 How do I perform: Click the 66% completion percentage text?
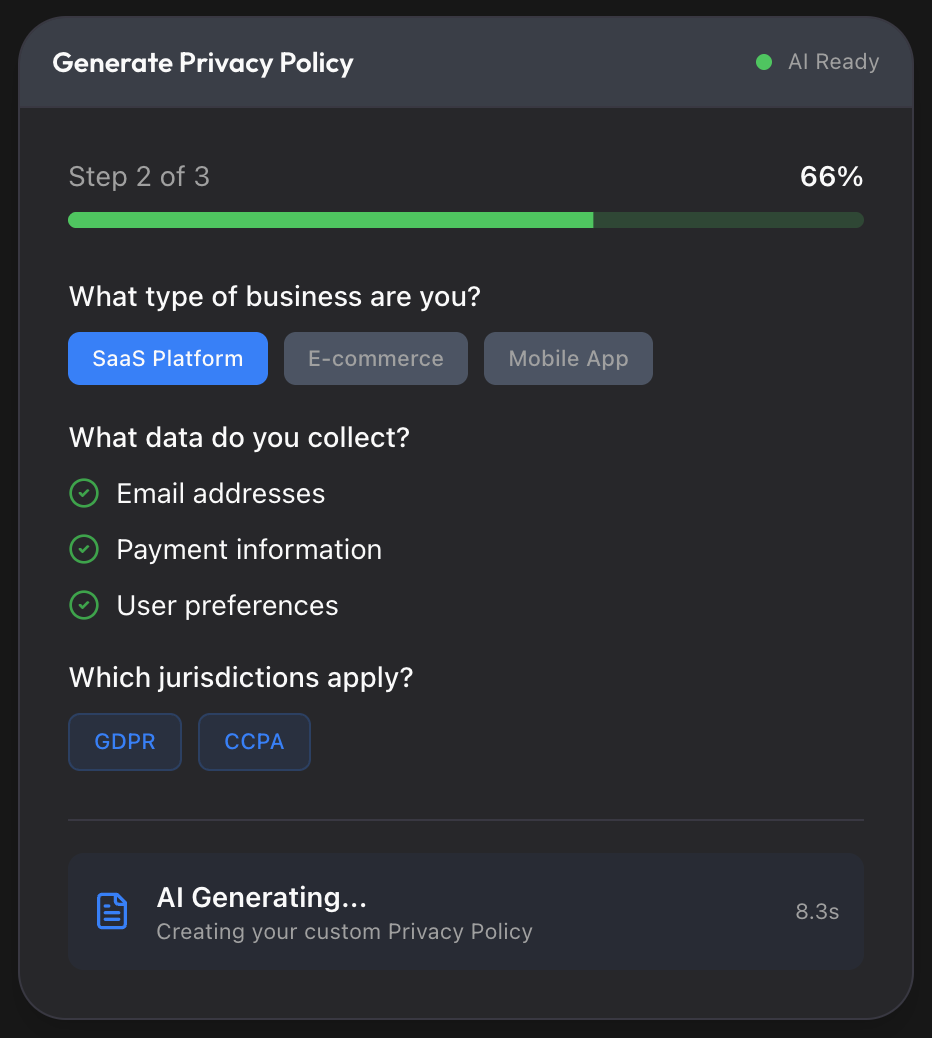point(831,176)
